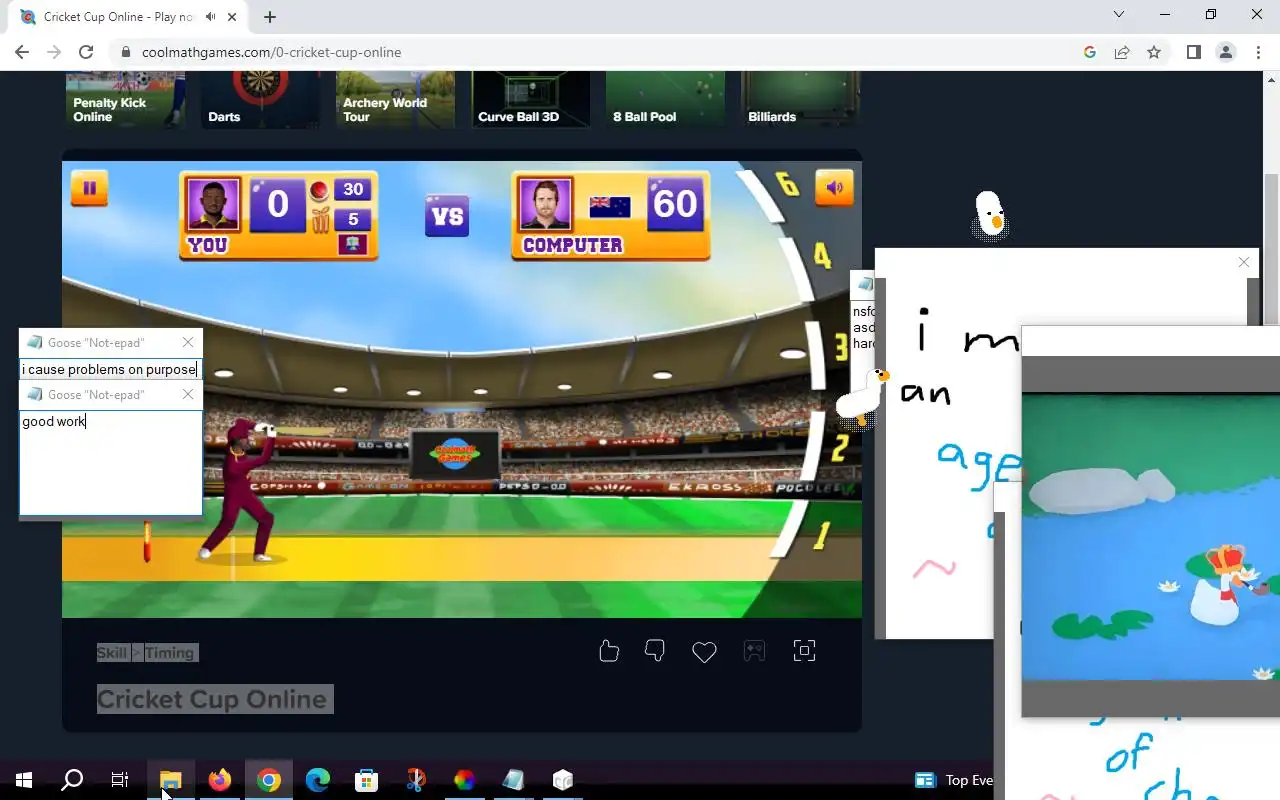Give the game a thumbs up

[609, 652]
